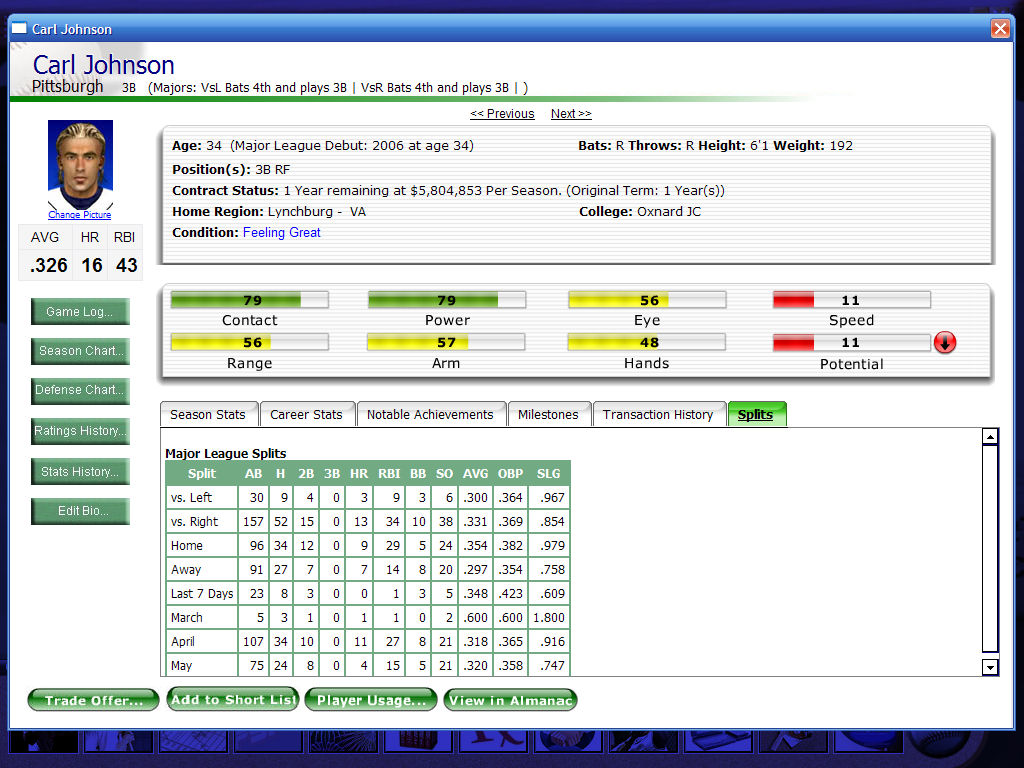Image resolution: width=1024 pixels, height=768 pixels.
Task: Click the Hands rating bar showing 48
Action: click(647, 342)
